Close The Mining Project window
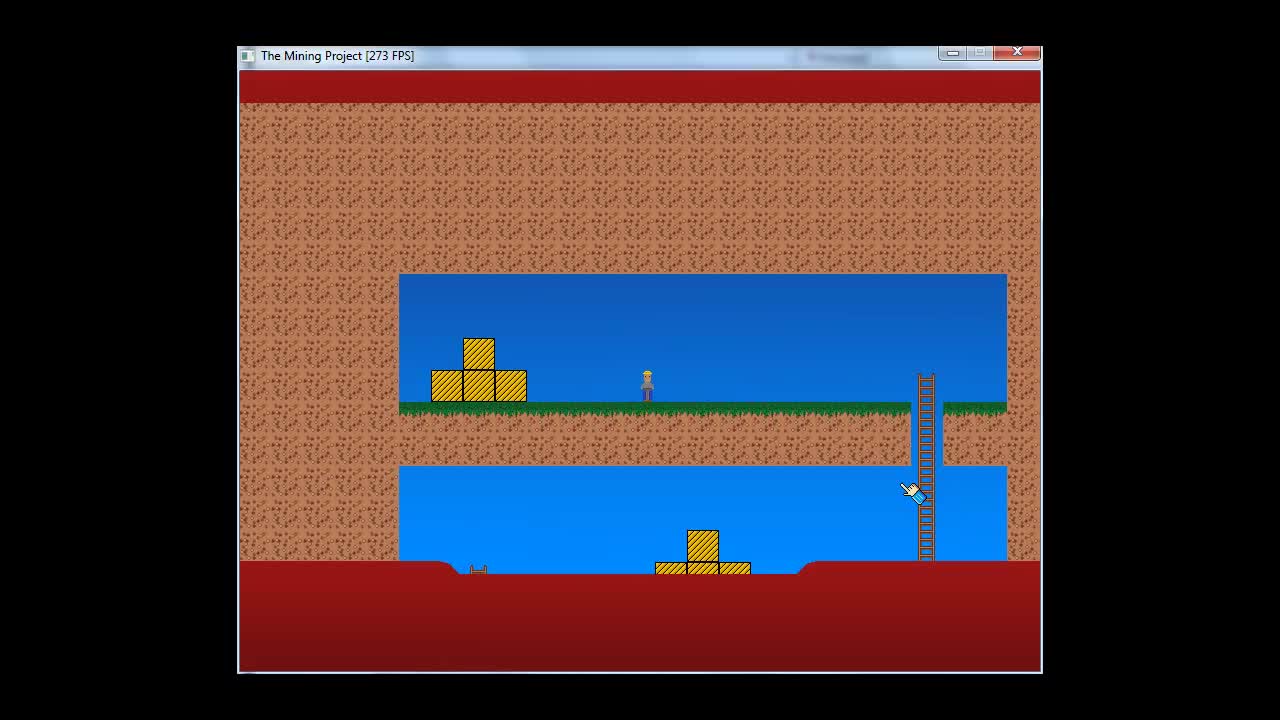The height and width of the screenshot is (720, 1280). click(1017, 52)
